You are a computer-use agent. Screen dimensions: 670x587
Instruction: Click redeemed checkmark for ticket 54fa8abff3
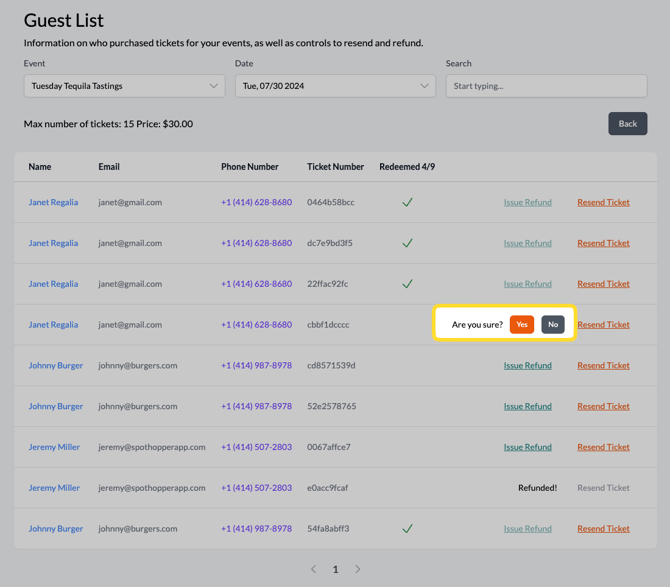click(407, 528)
